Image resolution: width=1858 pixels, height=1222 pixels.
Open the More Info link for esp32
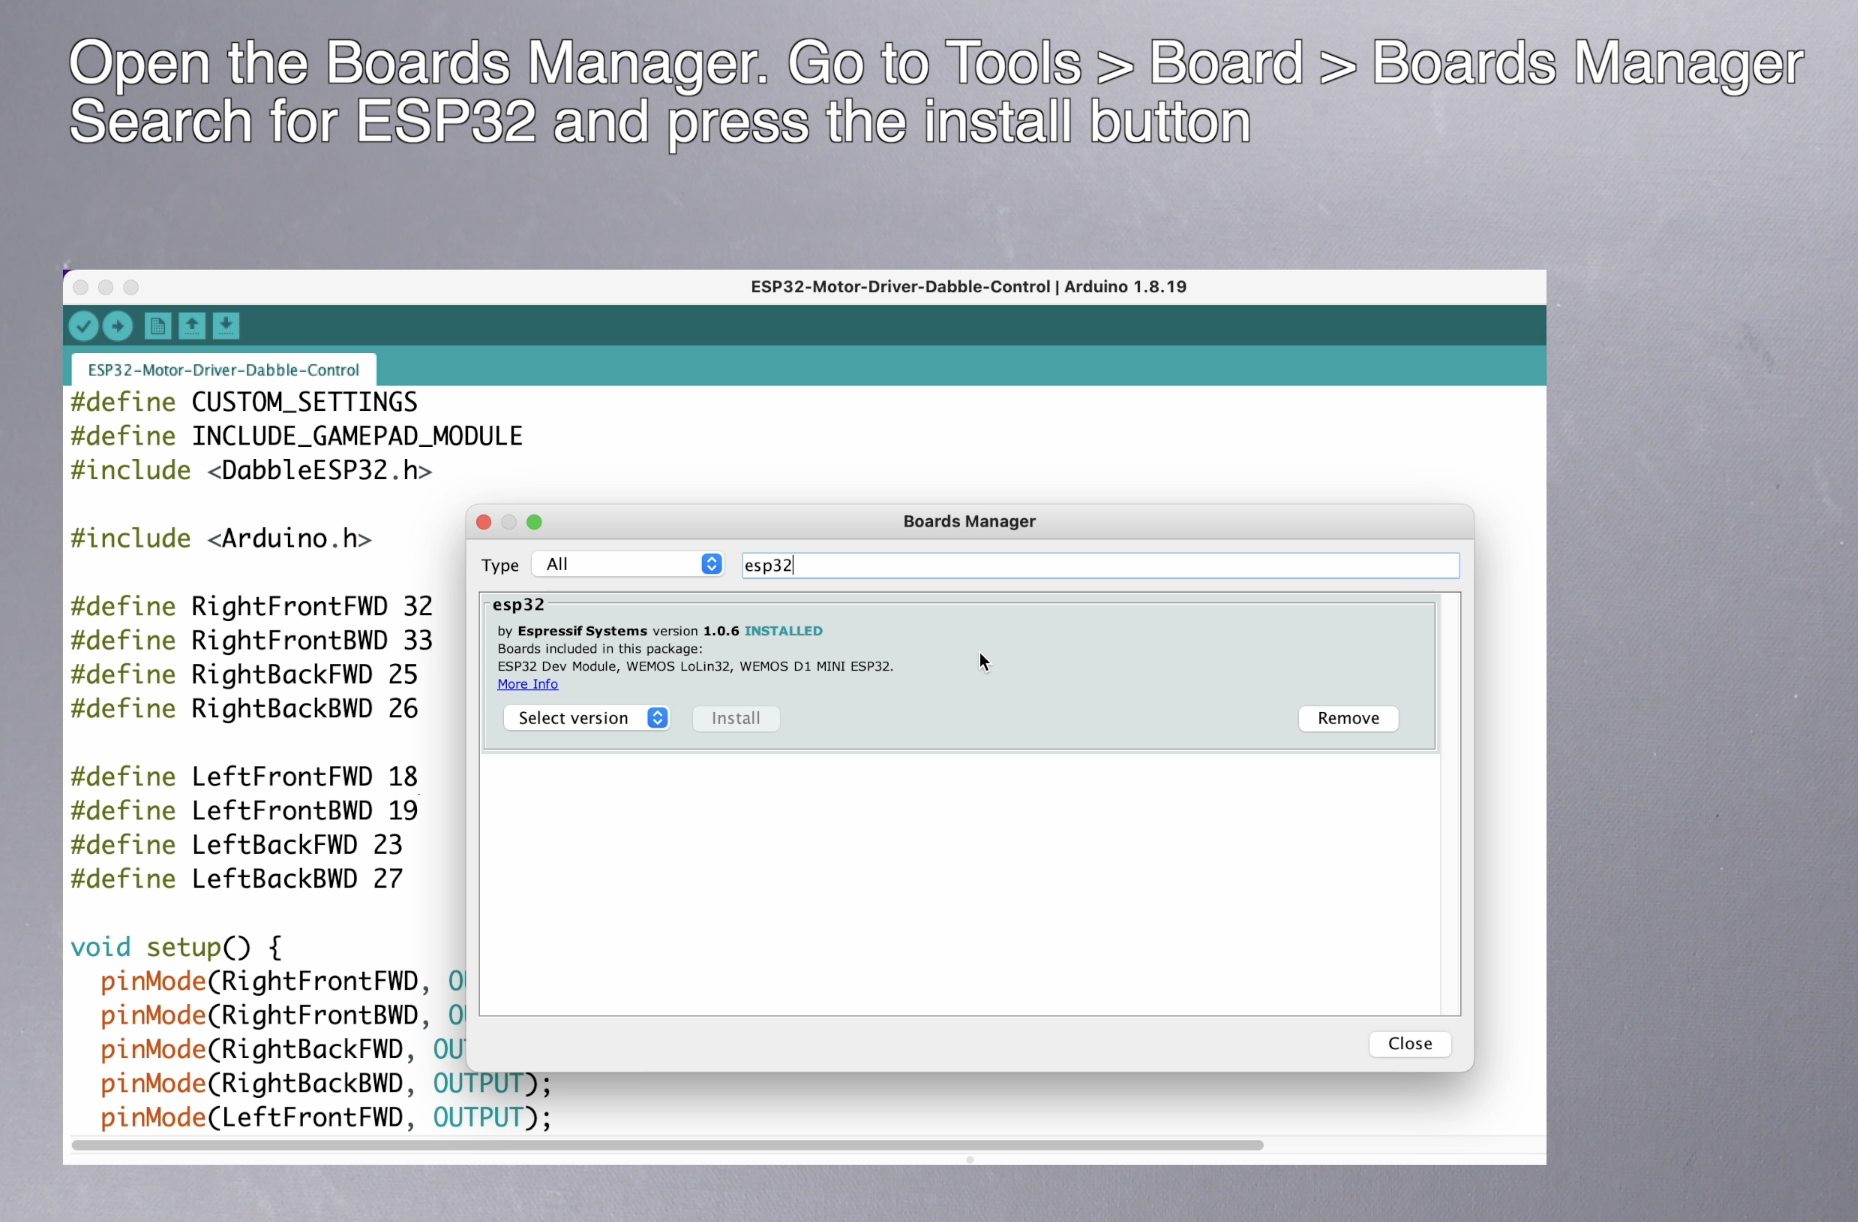528,684
